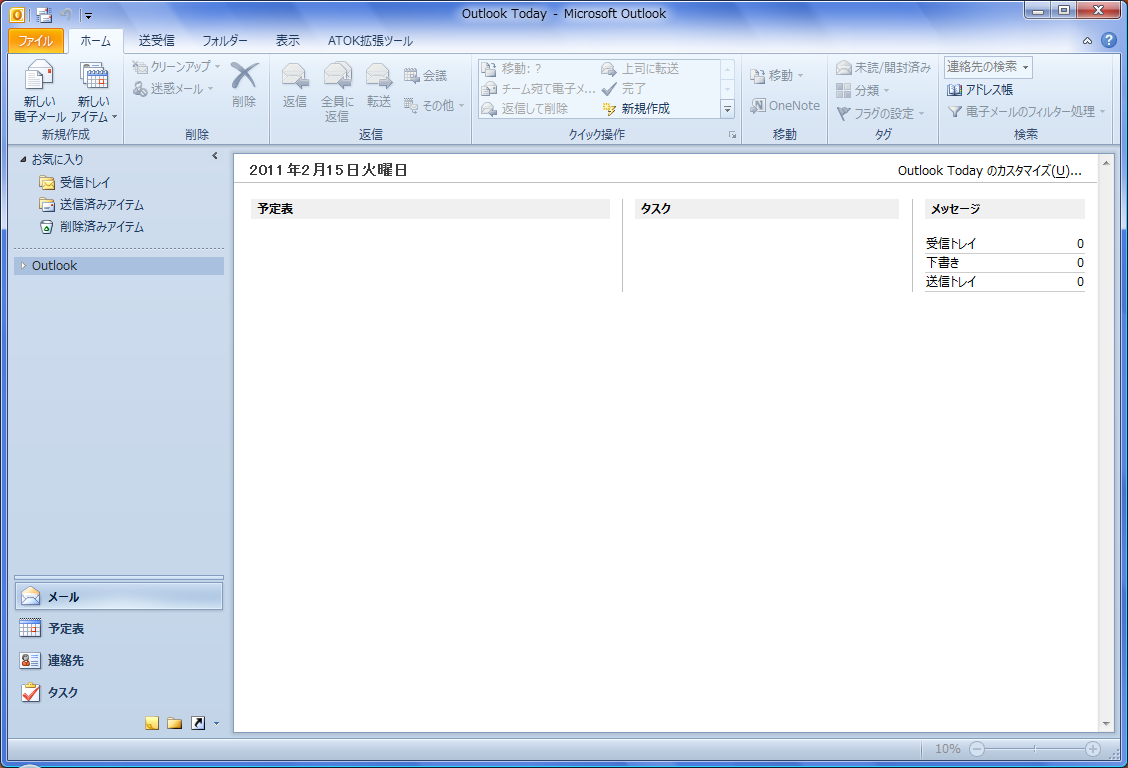The width and height of the screenshot is (1128, 768).
Task: Select the Inbox (受信トレイ) favorite folder
Action: [x=84, y=183]
